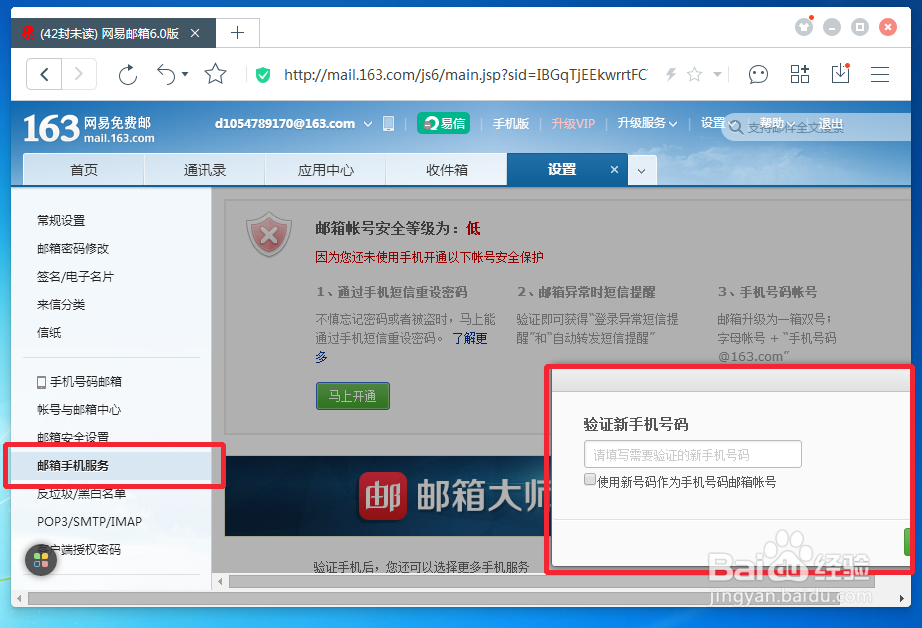Expand the tab list chevron dropdown
Screen dimensions: 922x628
pos(642,171)
